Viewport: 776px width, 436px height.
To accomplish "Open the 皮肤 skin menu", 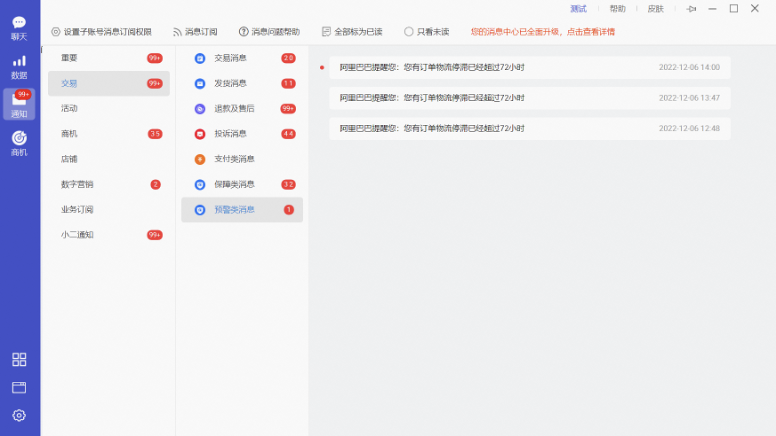I will point(655,9).
